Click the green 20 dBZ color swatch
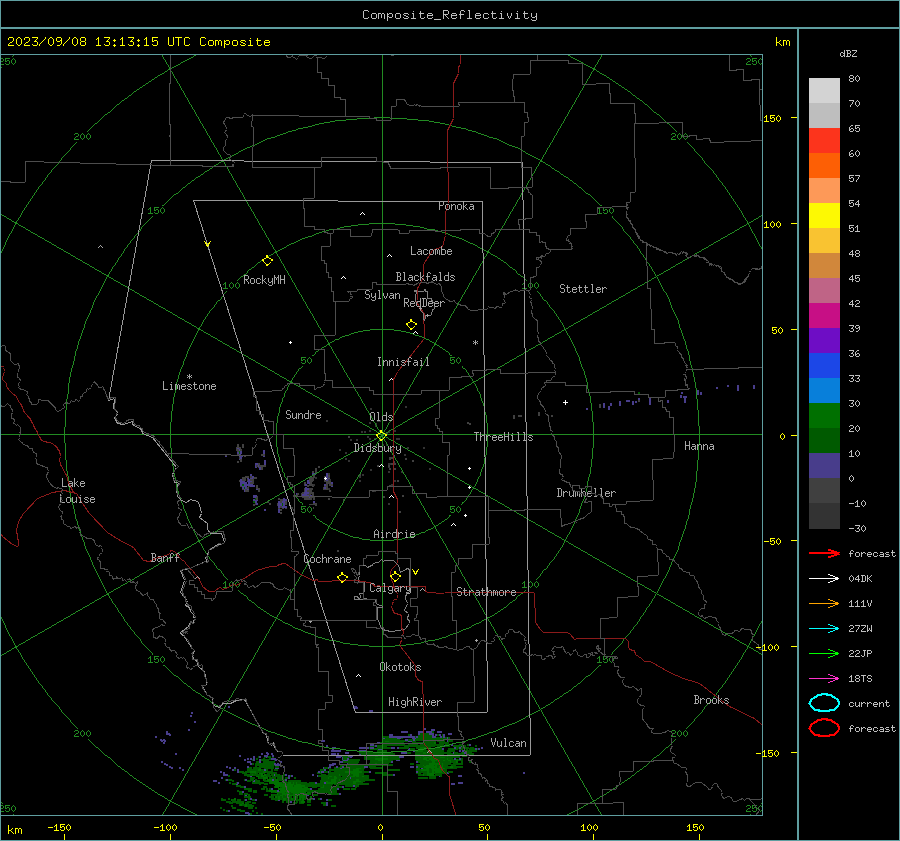 (x=824, y=416)
